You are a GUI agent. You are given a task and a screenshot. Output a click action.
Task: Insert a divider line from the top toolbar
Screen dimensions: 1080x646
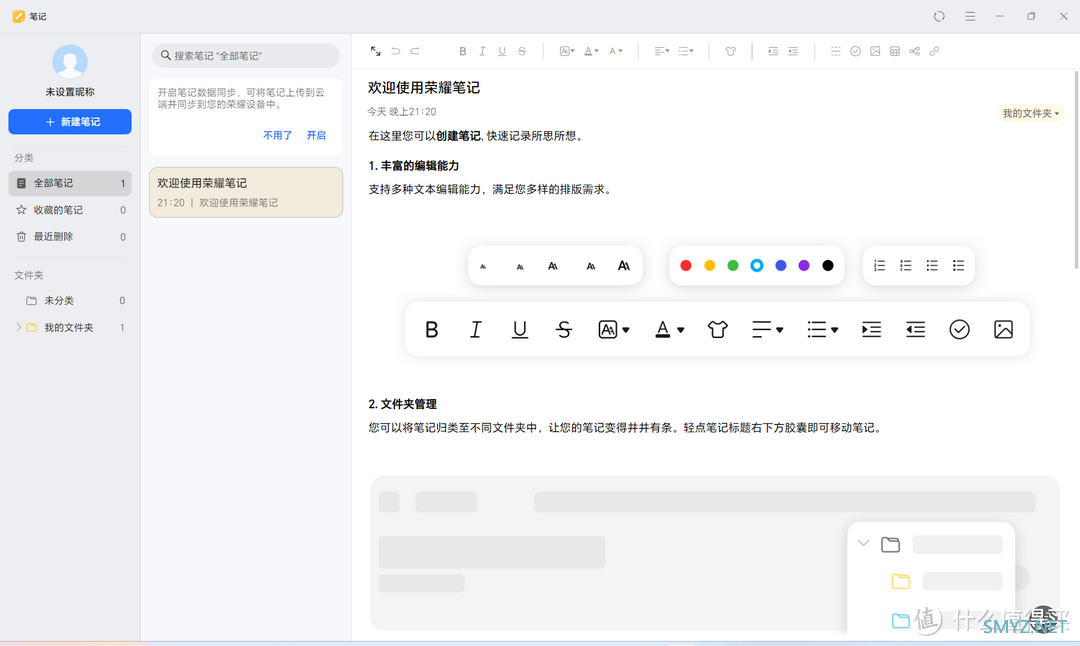pos(835,51)
